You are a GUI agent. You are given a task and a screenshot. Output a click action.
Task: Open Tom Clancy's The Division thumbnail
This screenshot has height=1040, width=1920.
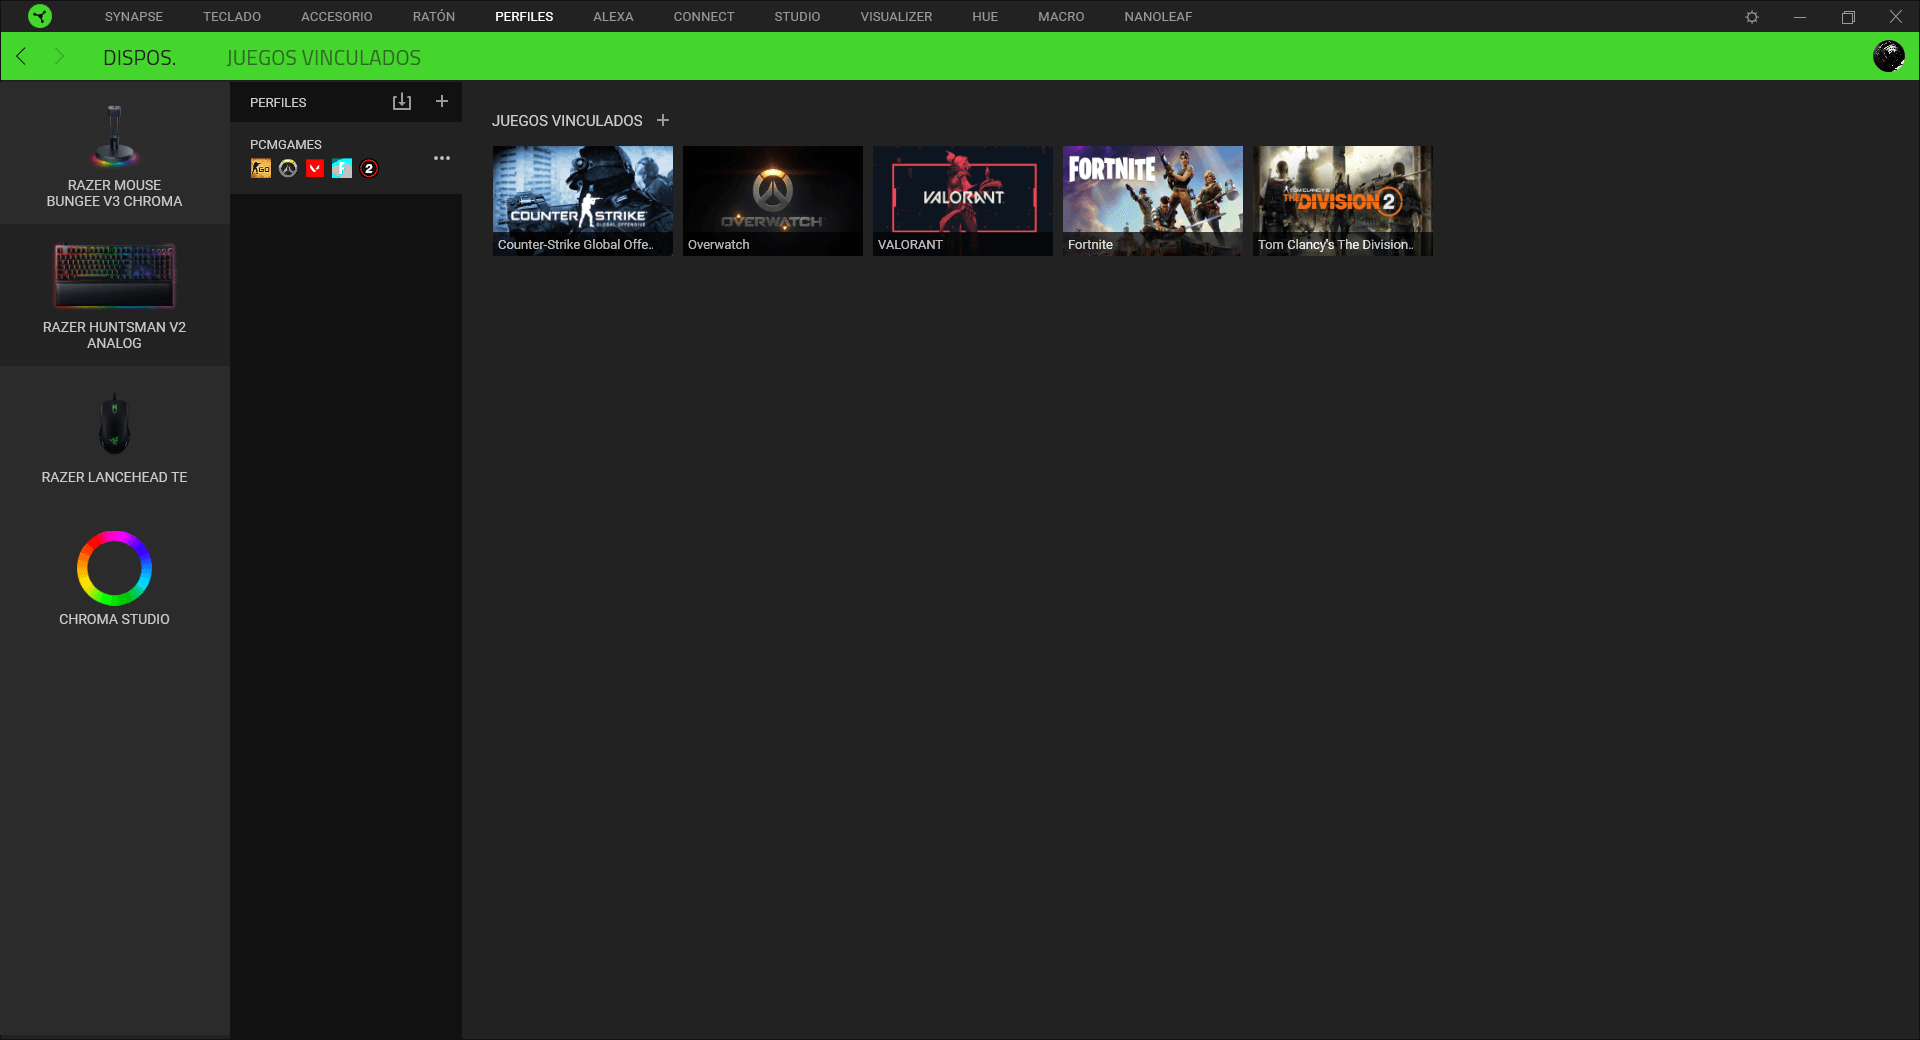point(1343,201)
